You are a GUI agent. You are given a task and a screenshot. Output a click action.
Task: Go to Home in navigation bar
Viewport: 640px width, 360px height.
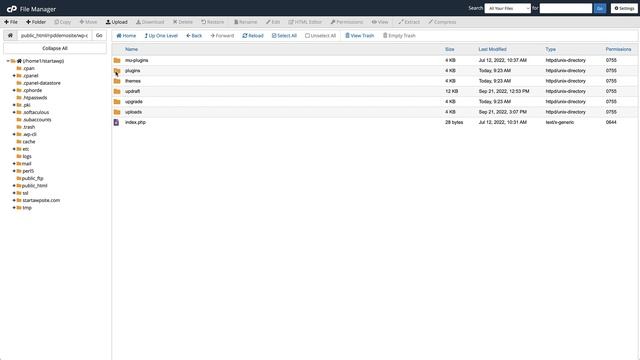point(126,36)
